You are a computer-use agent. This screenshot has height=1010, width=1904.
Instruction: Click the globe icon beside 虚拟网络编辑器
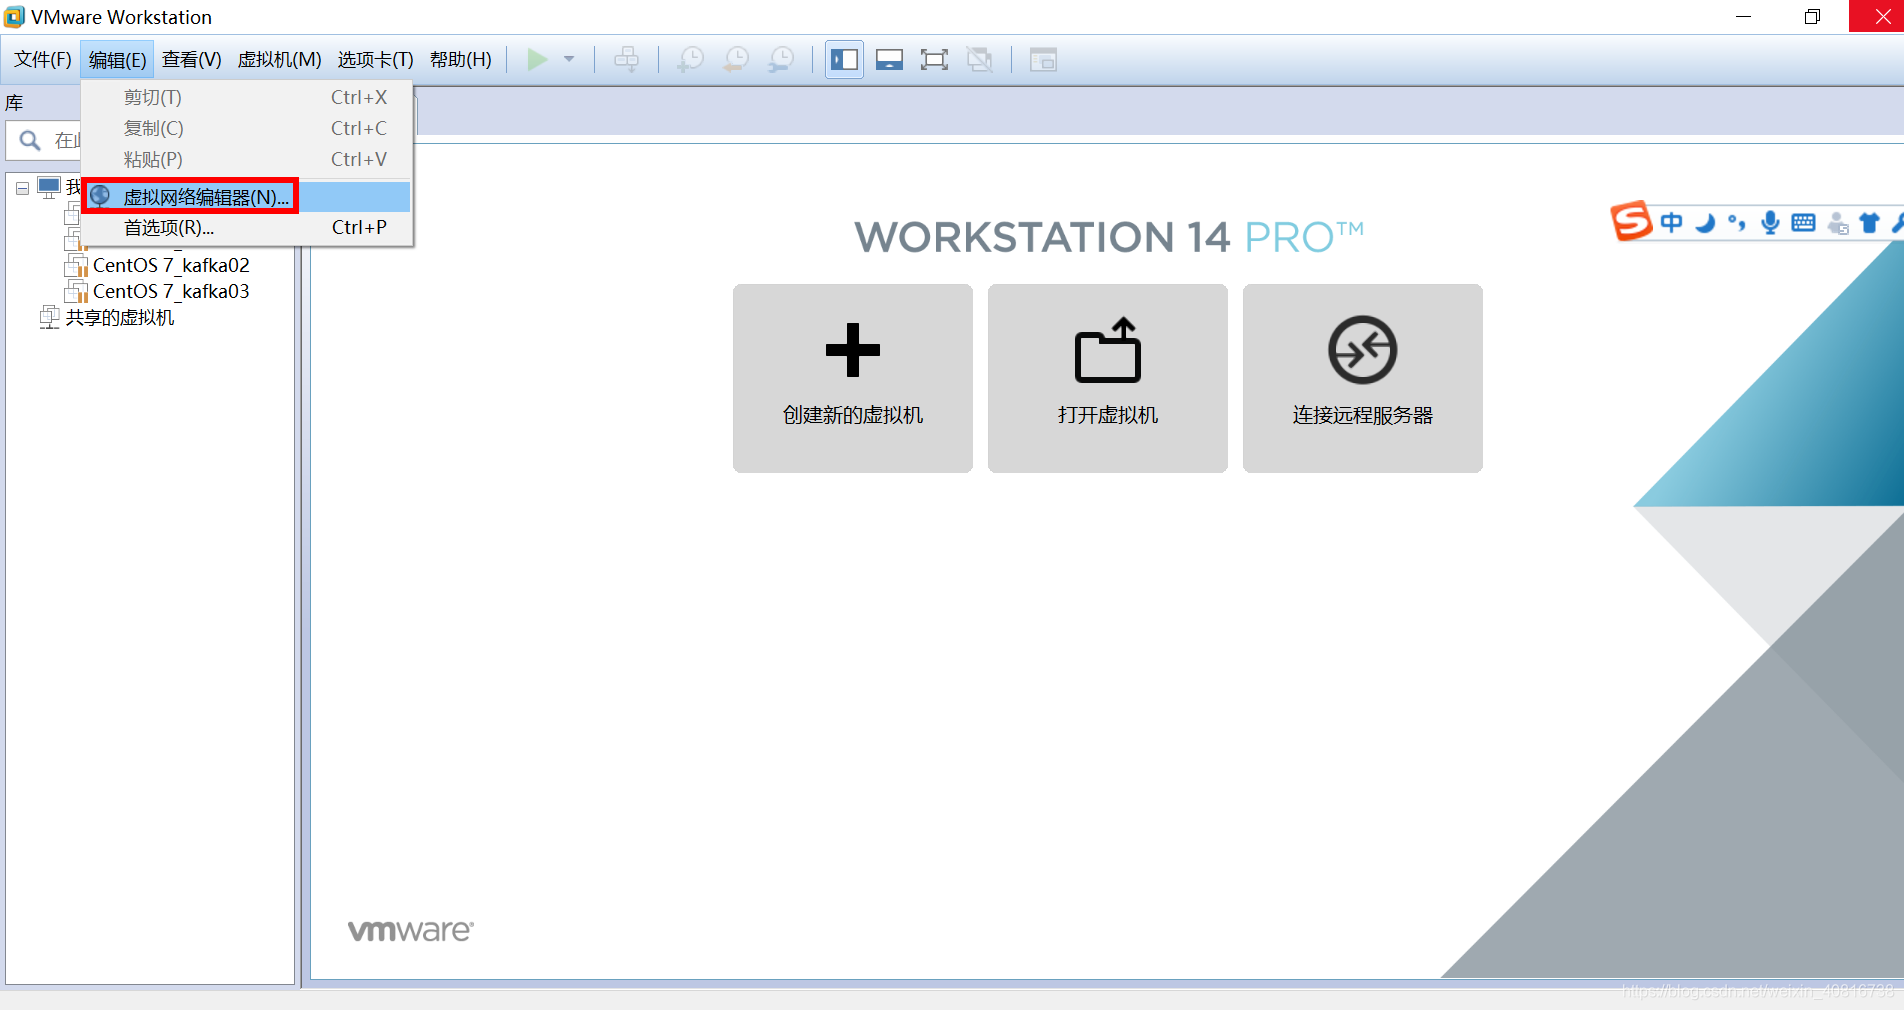[100, 196]
